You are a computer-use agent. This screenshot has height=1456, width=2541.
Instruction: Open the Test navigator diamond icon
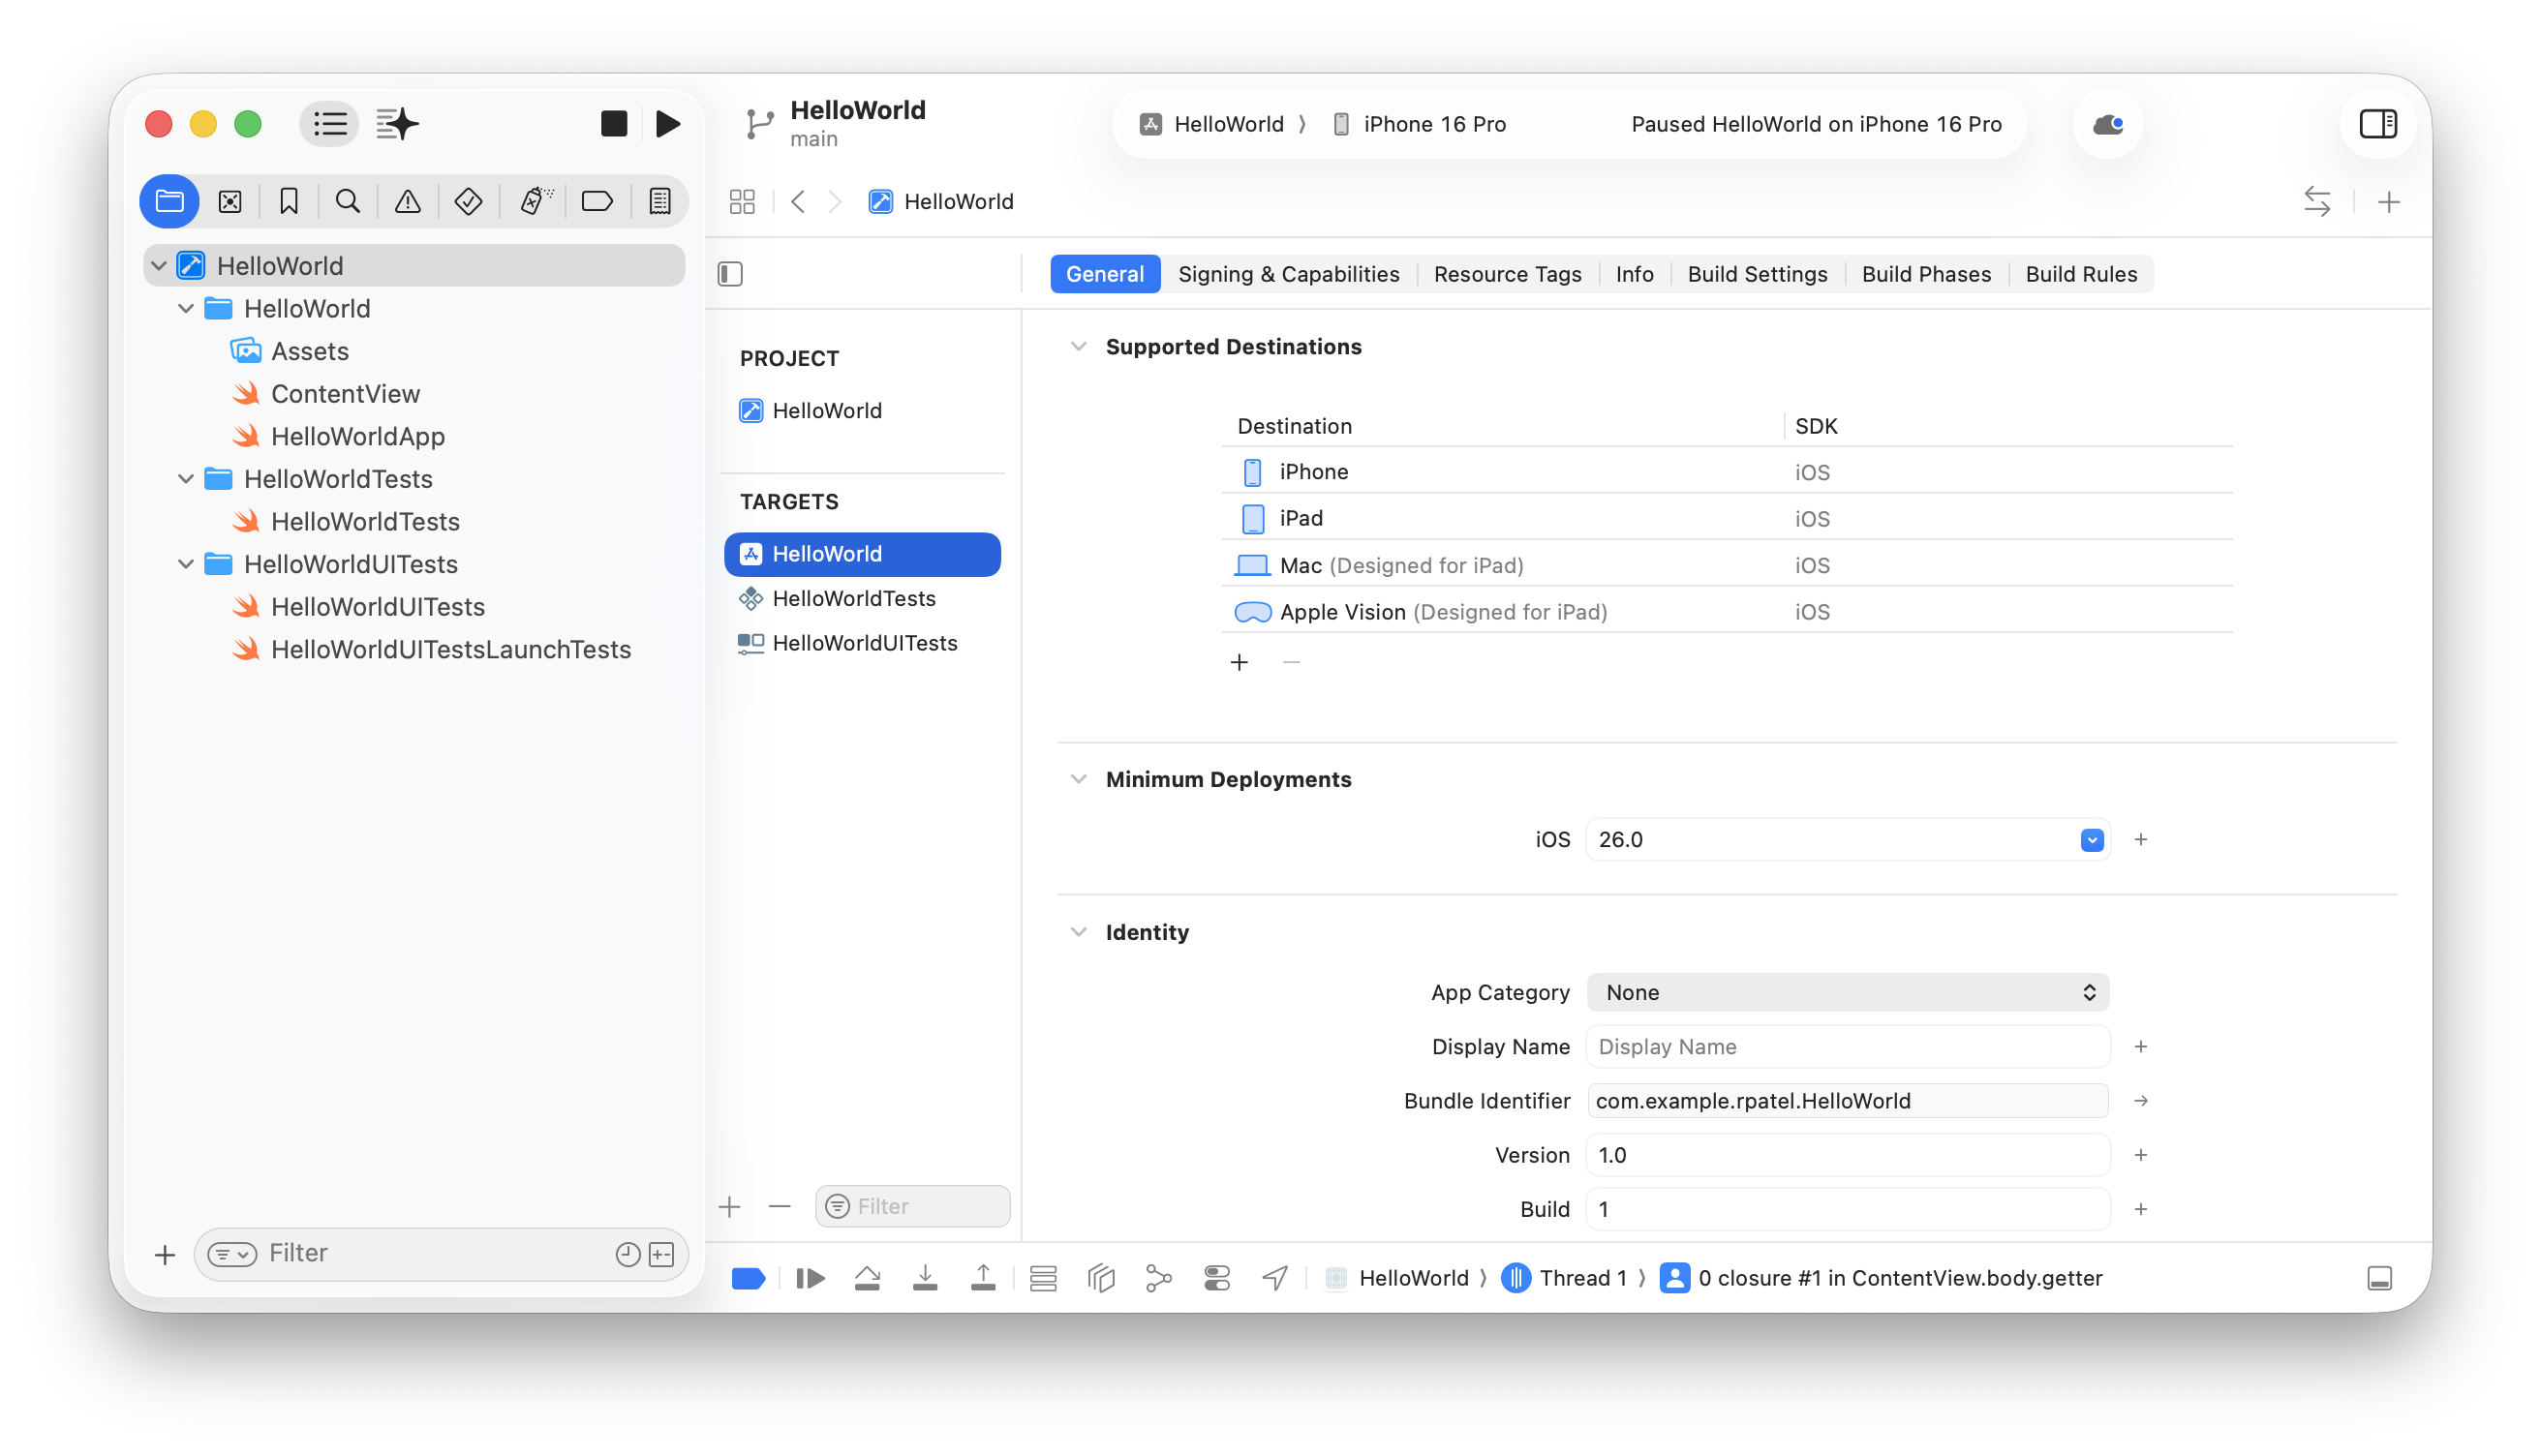[468, 201]
